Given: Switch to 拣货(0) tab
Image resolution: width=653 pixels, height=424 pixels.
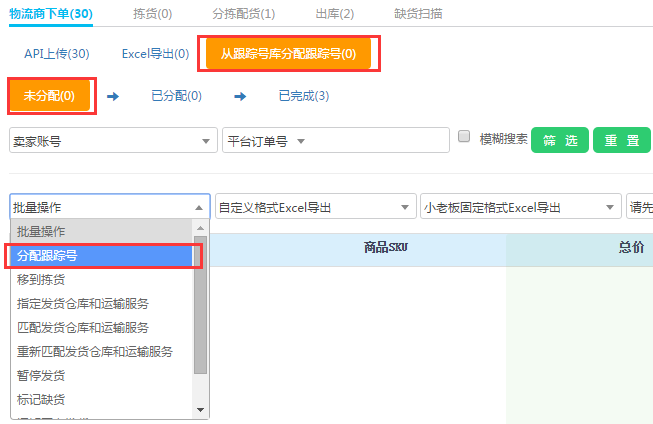Looking at the screenshot, I should pyautogui.click(x=152, y=13).
